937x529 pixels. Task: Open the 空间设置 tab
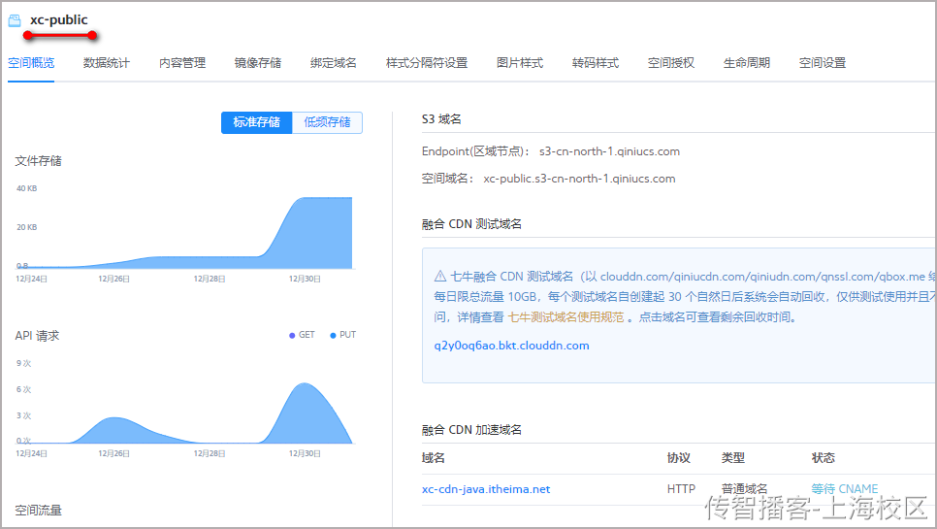click(822, 63)
